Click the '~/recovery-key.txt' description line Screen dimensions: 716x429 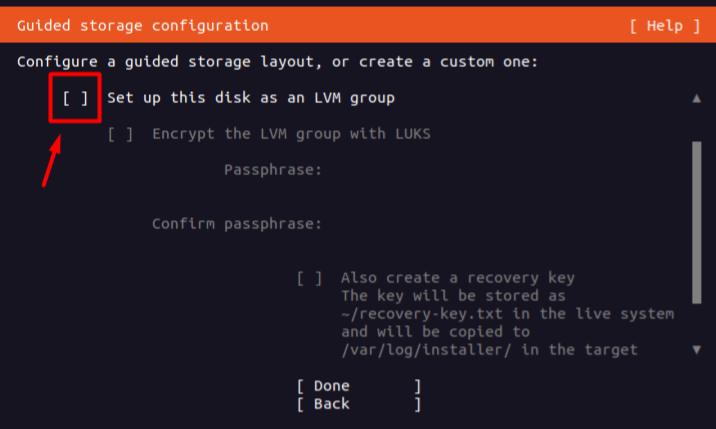tap(507, 314)
